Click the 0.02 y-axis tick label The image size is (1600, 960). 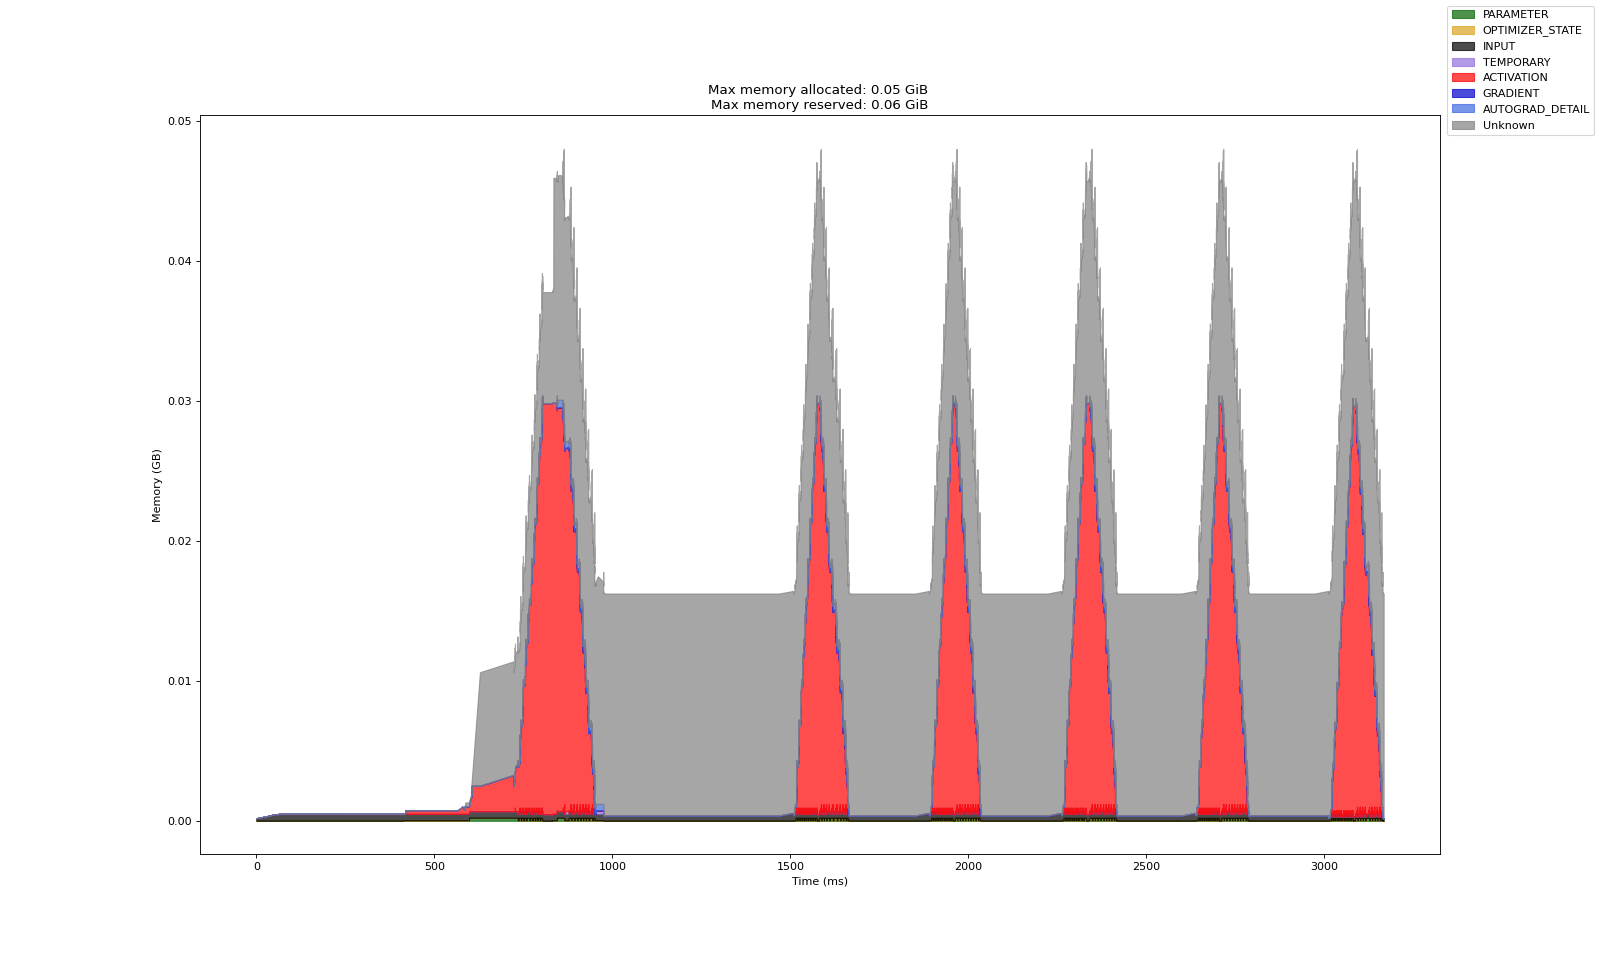coord(179,541)
